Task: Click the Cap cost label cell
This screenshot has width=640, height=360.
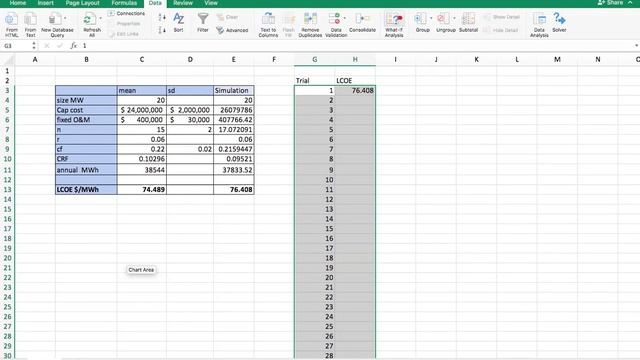Action: coord(86,110)
